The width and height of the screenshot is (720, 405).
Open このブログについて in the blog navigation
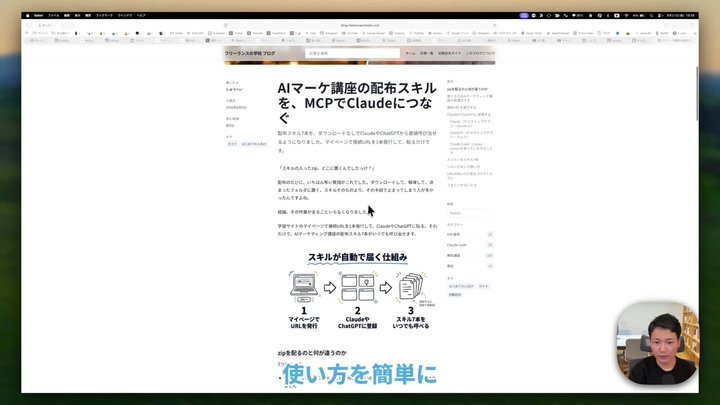(x=480, y=53)
